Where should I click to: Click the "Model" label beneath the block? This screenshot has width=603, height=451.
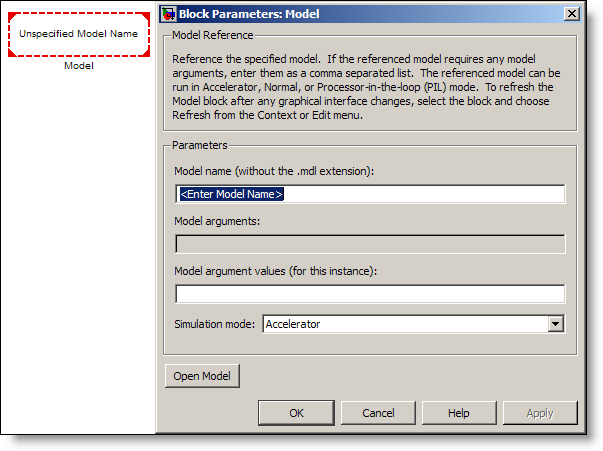point(78,66)
